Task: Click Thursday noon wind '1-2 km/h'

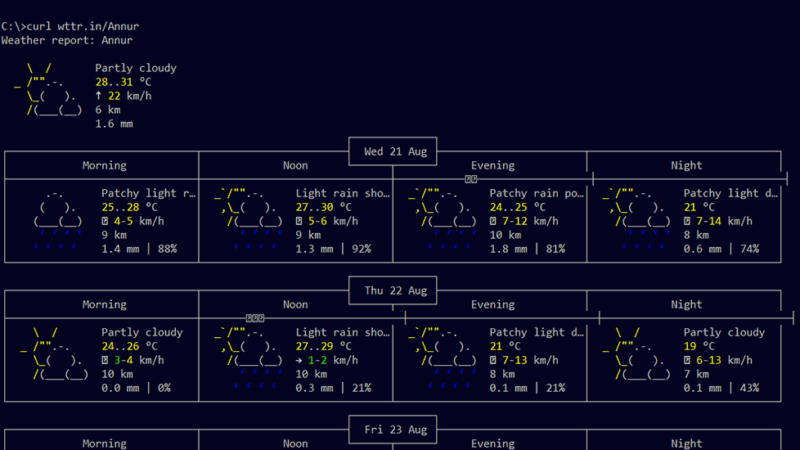Action: point(333,360)
